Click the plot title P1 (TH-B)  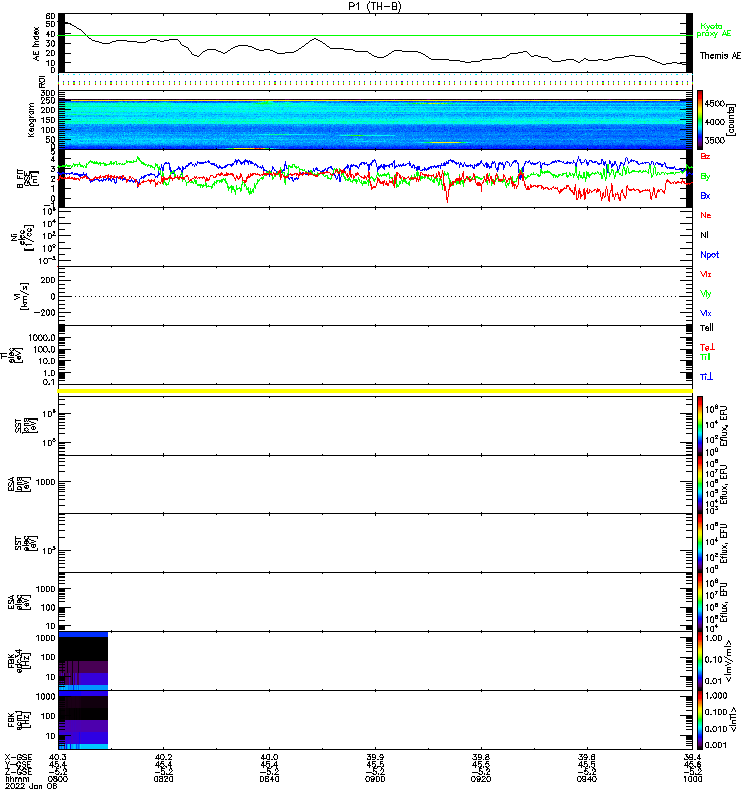374,6
